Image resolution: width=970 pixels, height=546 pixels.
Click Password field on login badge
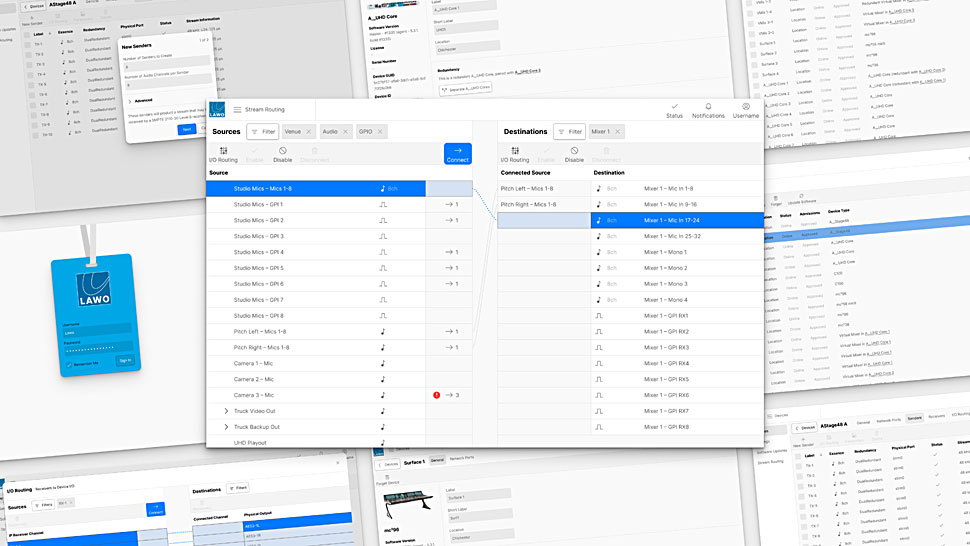99,349
